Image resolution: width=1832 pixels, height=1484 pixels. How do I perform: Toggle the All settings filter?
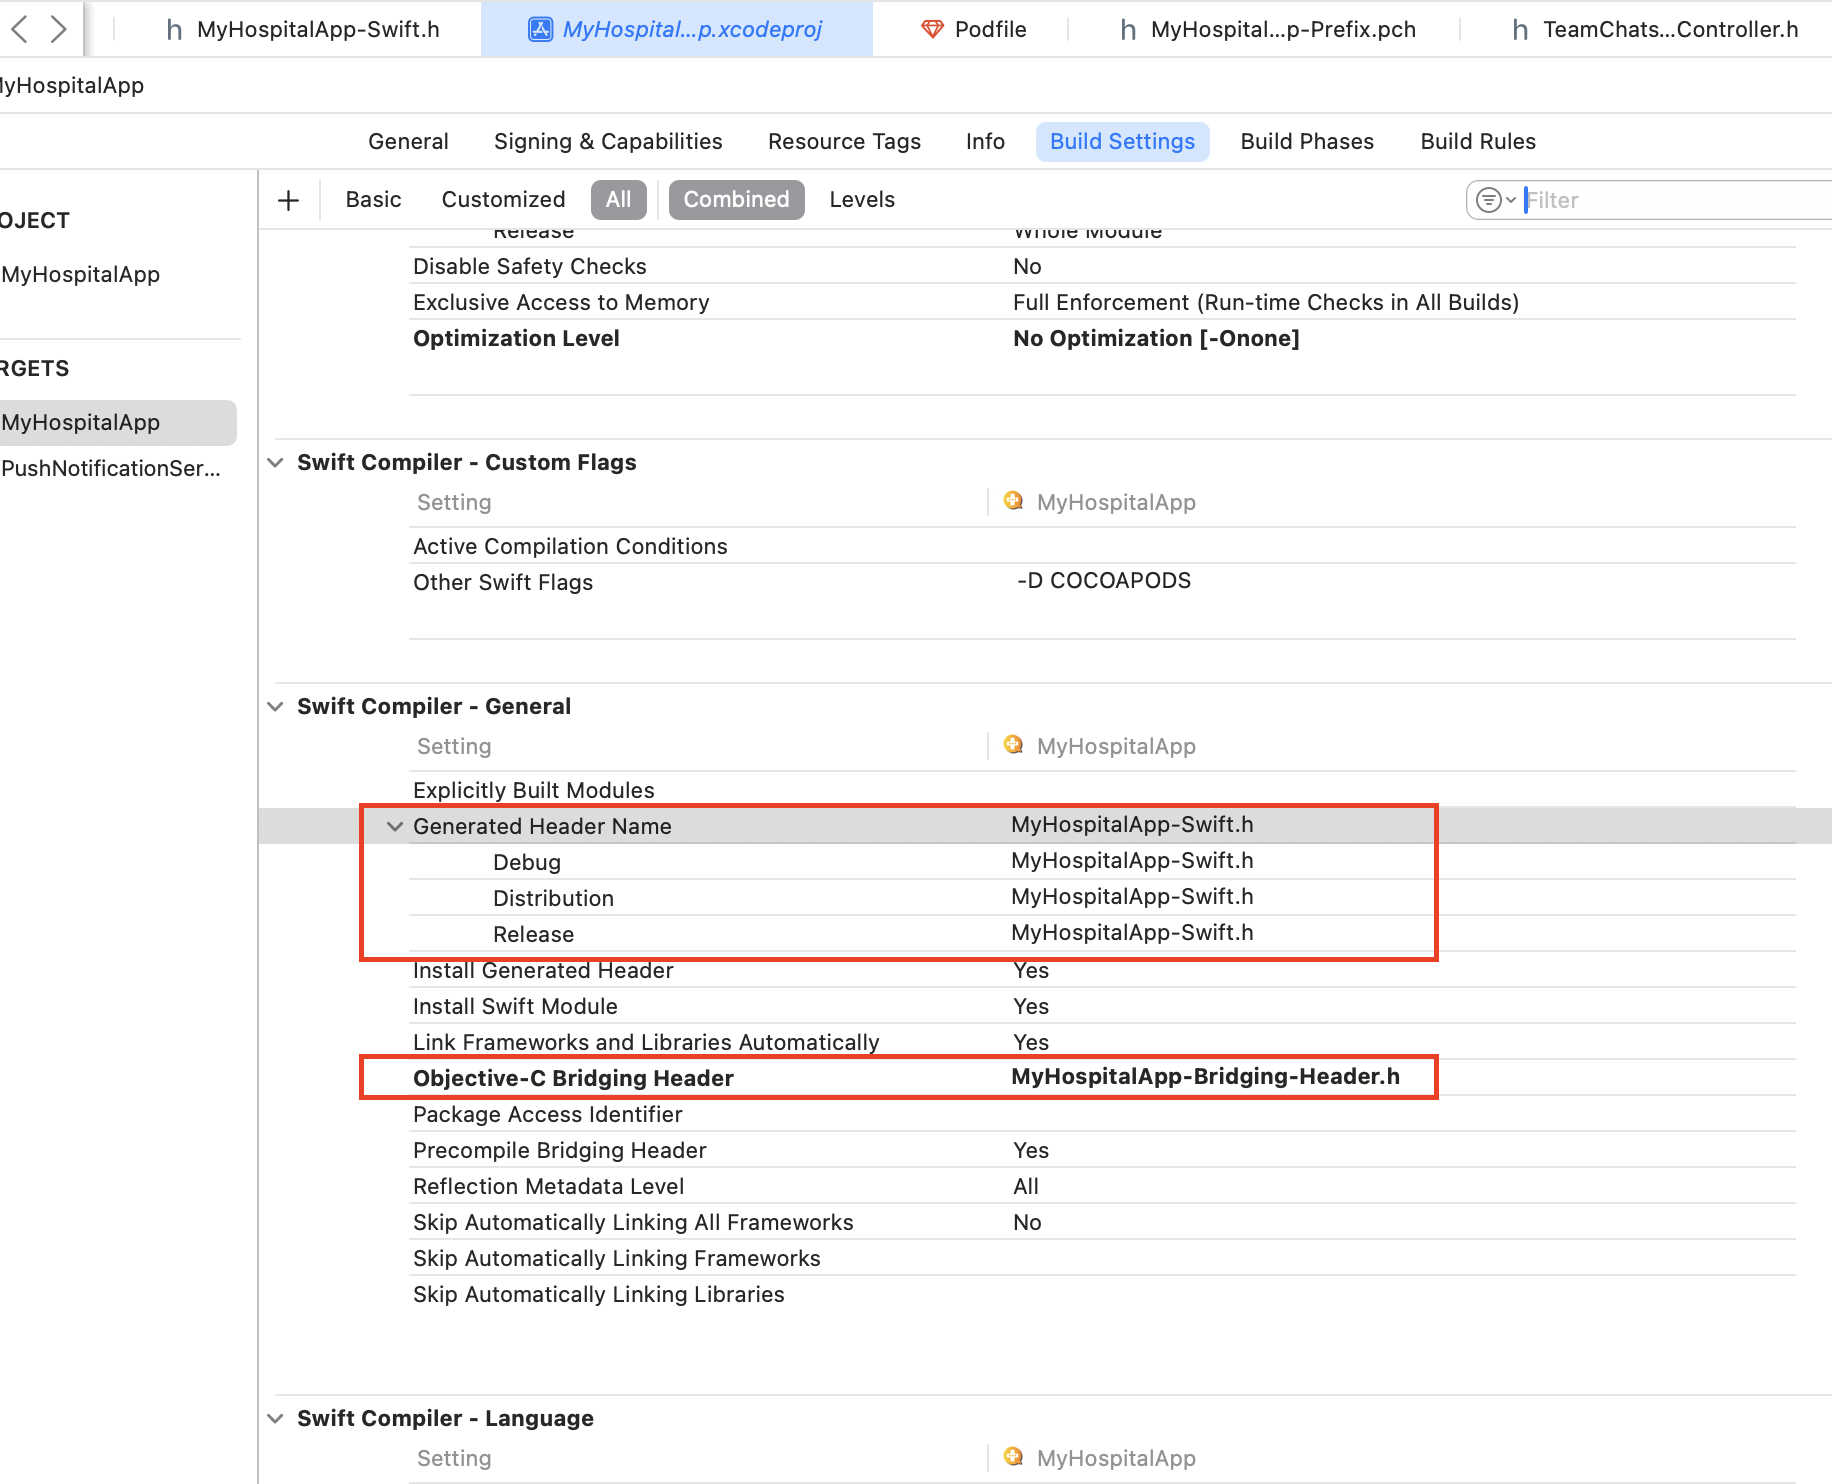pyautogui.click(x=618, y=200)
